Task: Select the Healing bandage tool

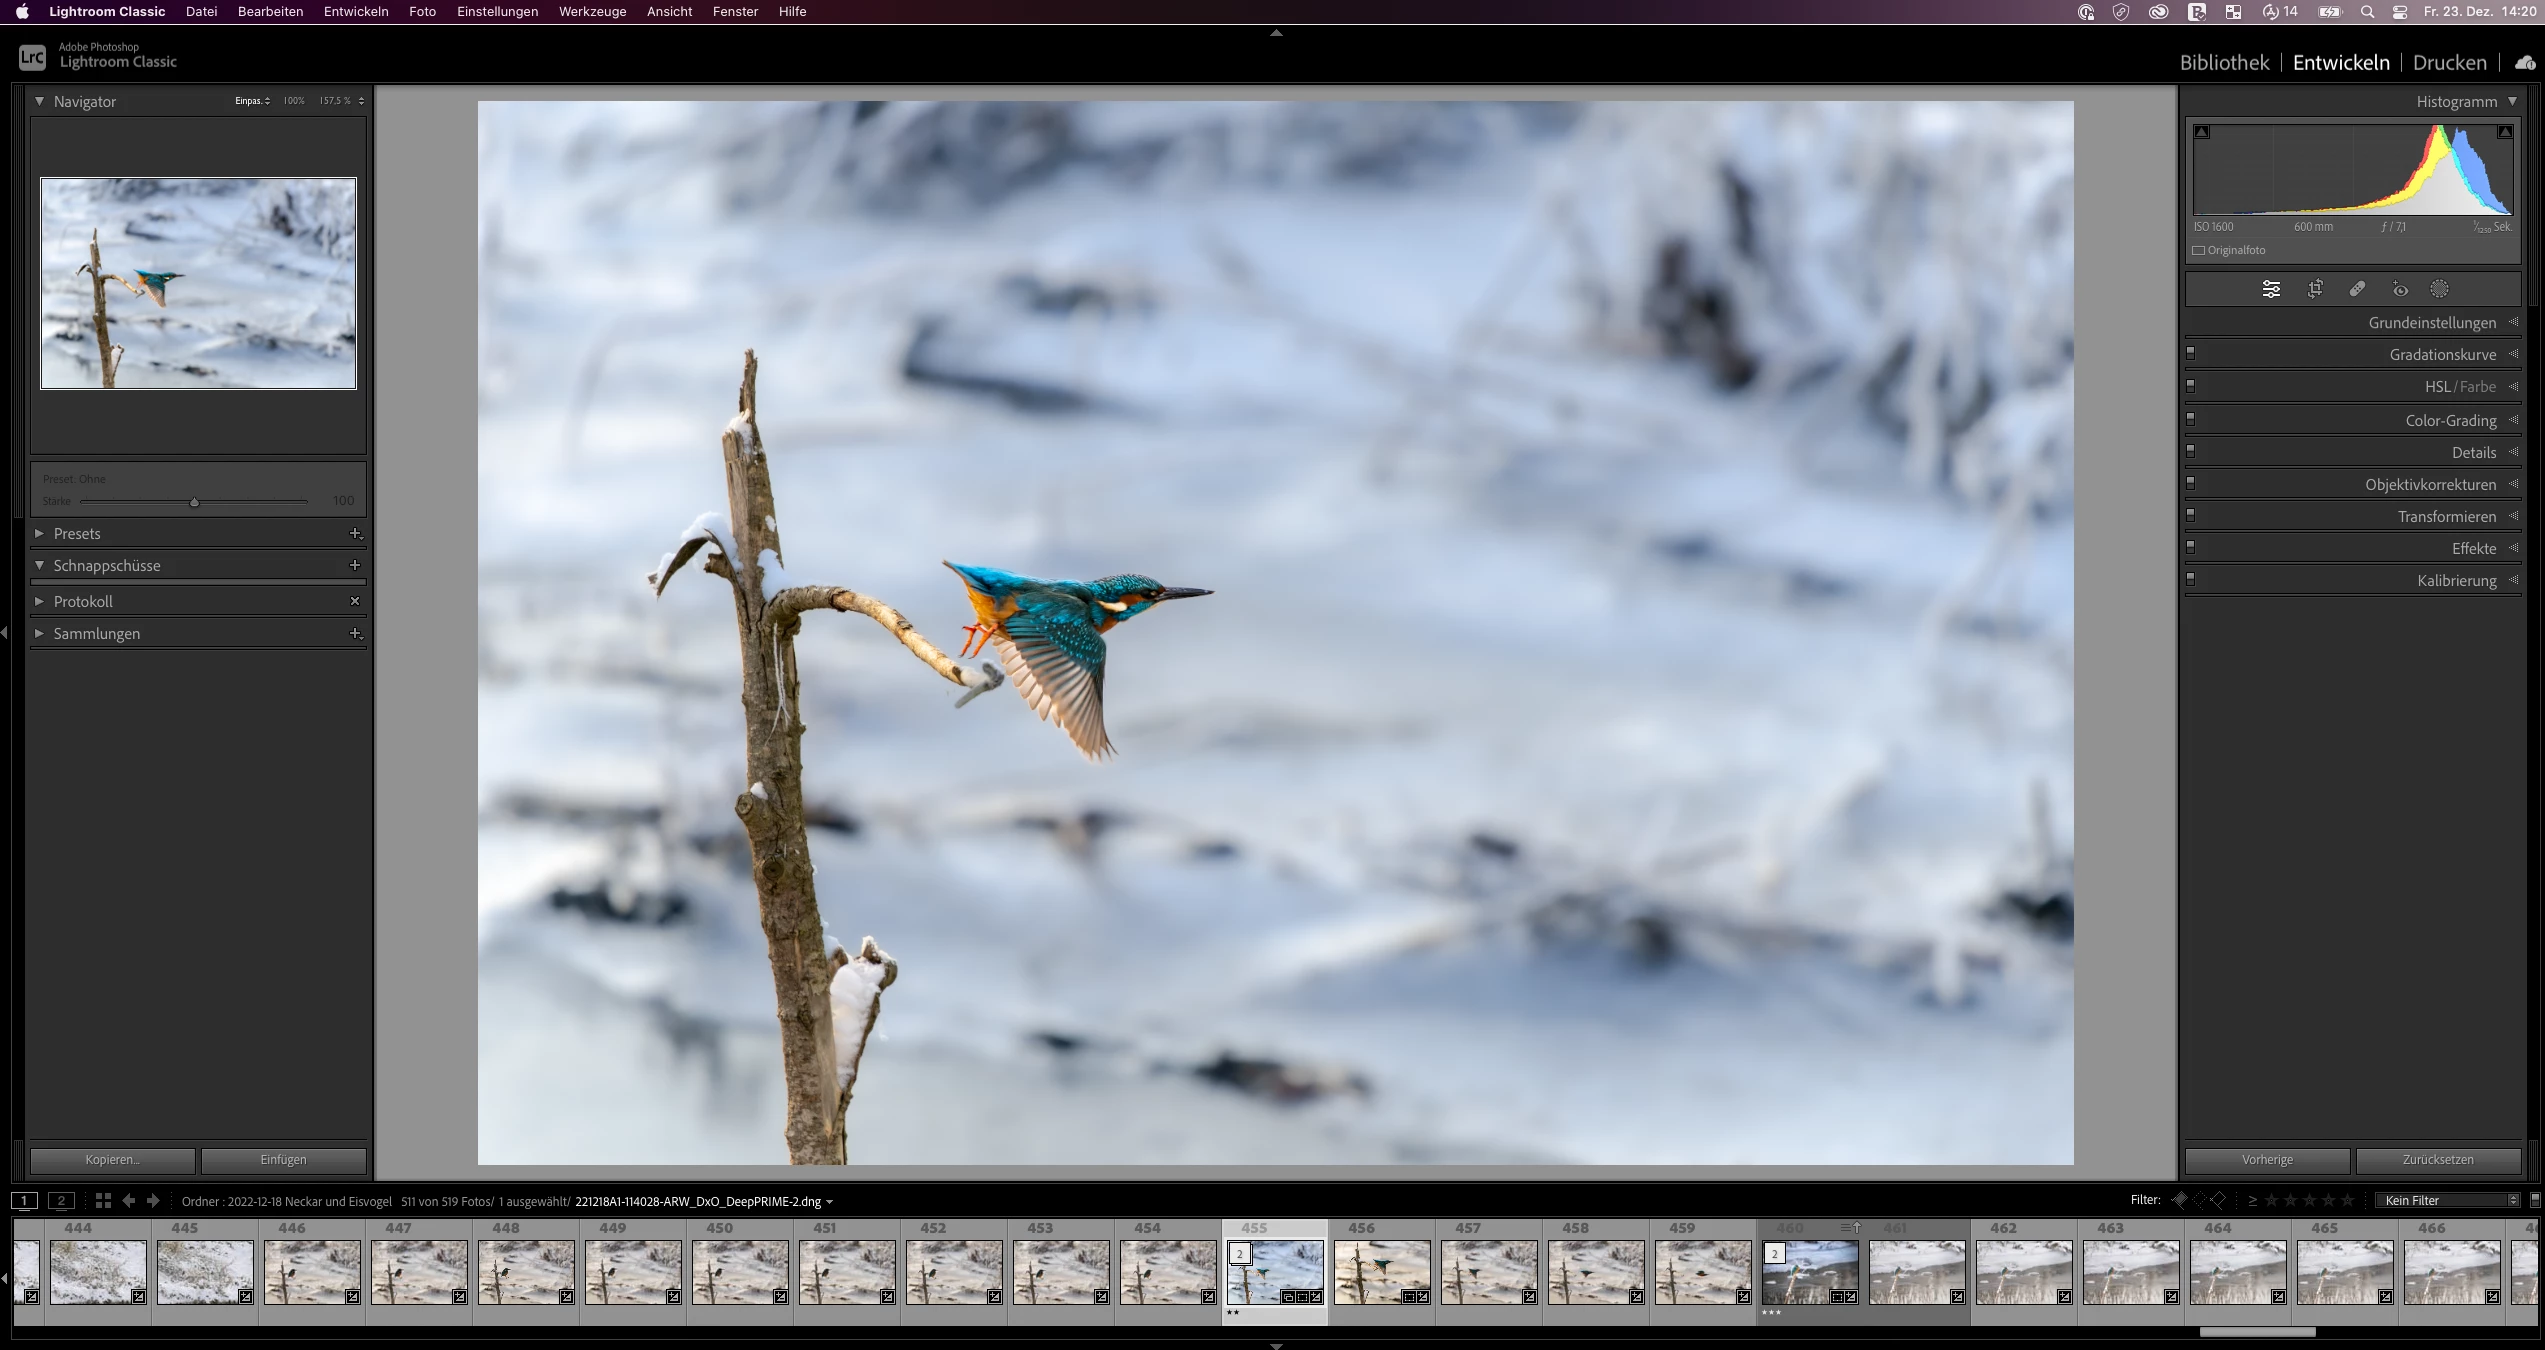Action: tap(2357, 289)
